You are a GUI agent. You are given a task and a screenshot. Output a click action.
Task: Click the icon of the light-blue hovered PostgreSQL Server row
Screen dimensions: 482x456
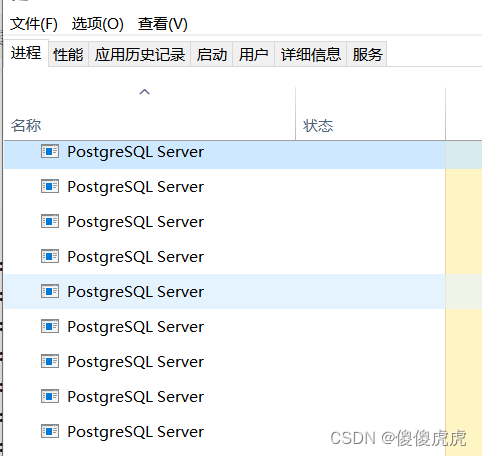50,292
